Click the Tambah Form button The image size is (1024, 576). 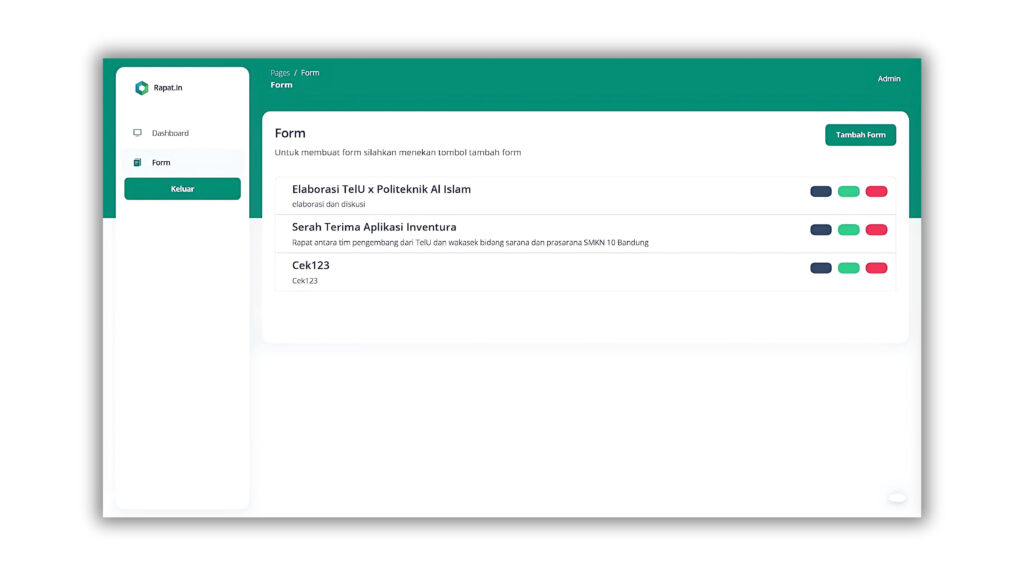860,135
